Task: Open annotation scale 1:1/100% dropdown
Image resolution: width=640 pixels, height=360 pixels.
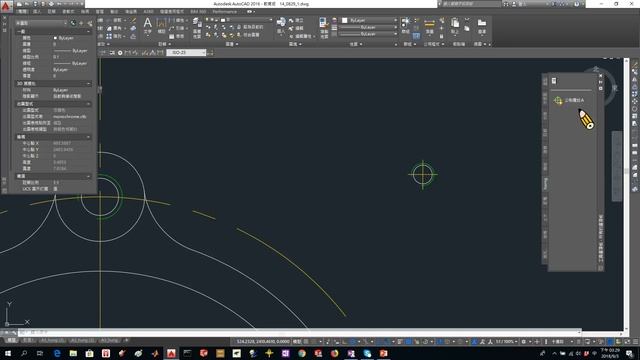Action: [x=507, y=342]
